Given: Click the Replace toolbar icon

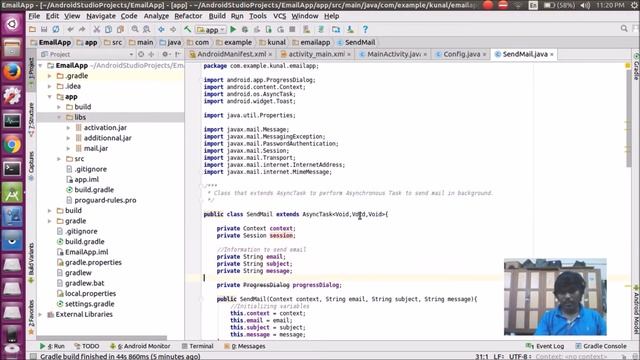Looking at the screenshot, I should (x=147, y=29).
